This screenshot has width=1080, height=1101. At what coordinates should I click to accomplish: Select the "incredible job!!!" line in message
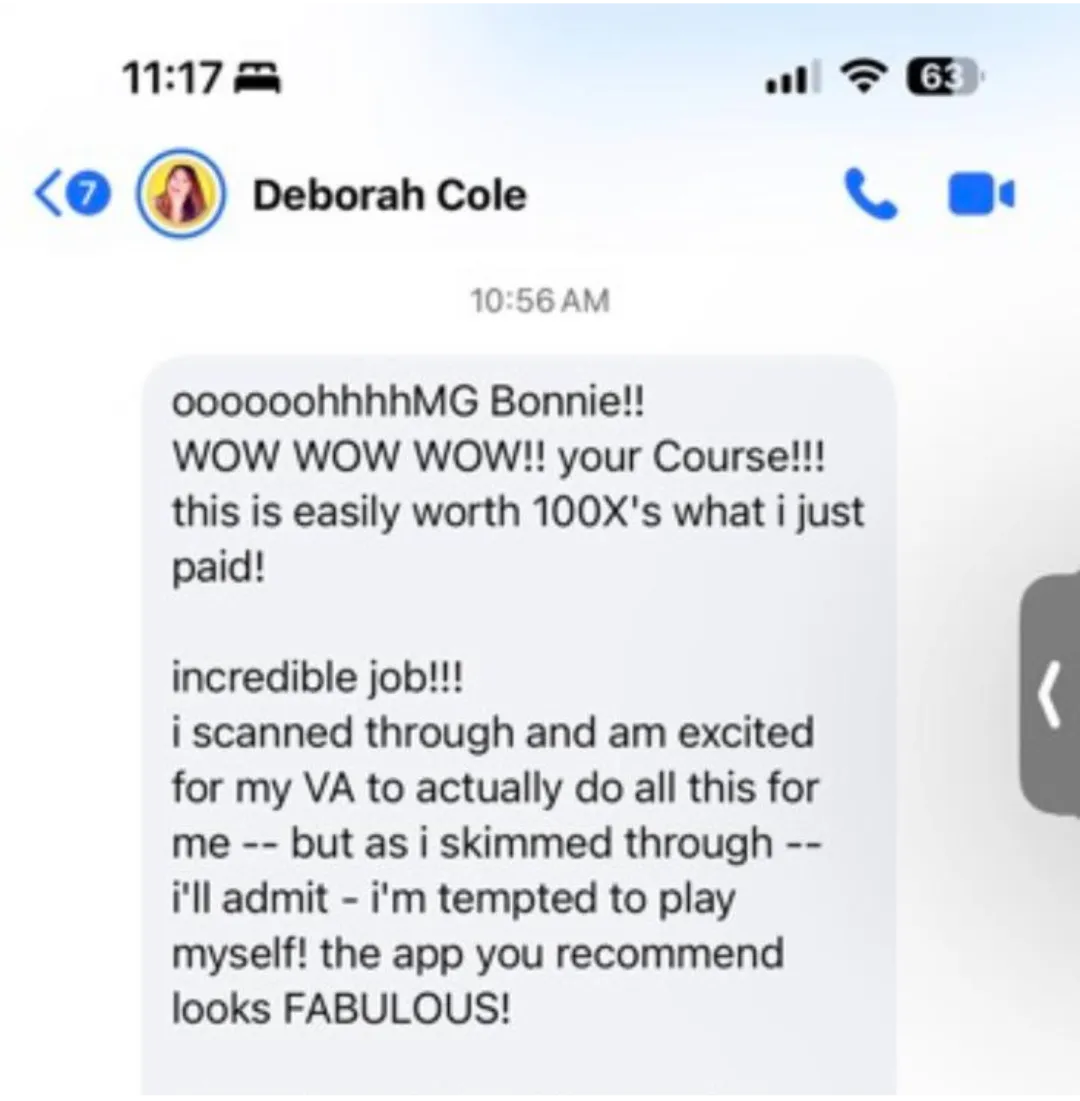tap(317, 678)
